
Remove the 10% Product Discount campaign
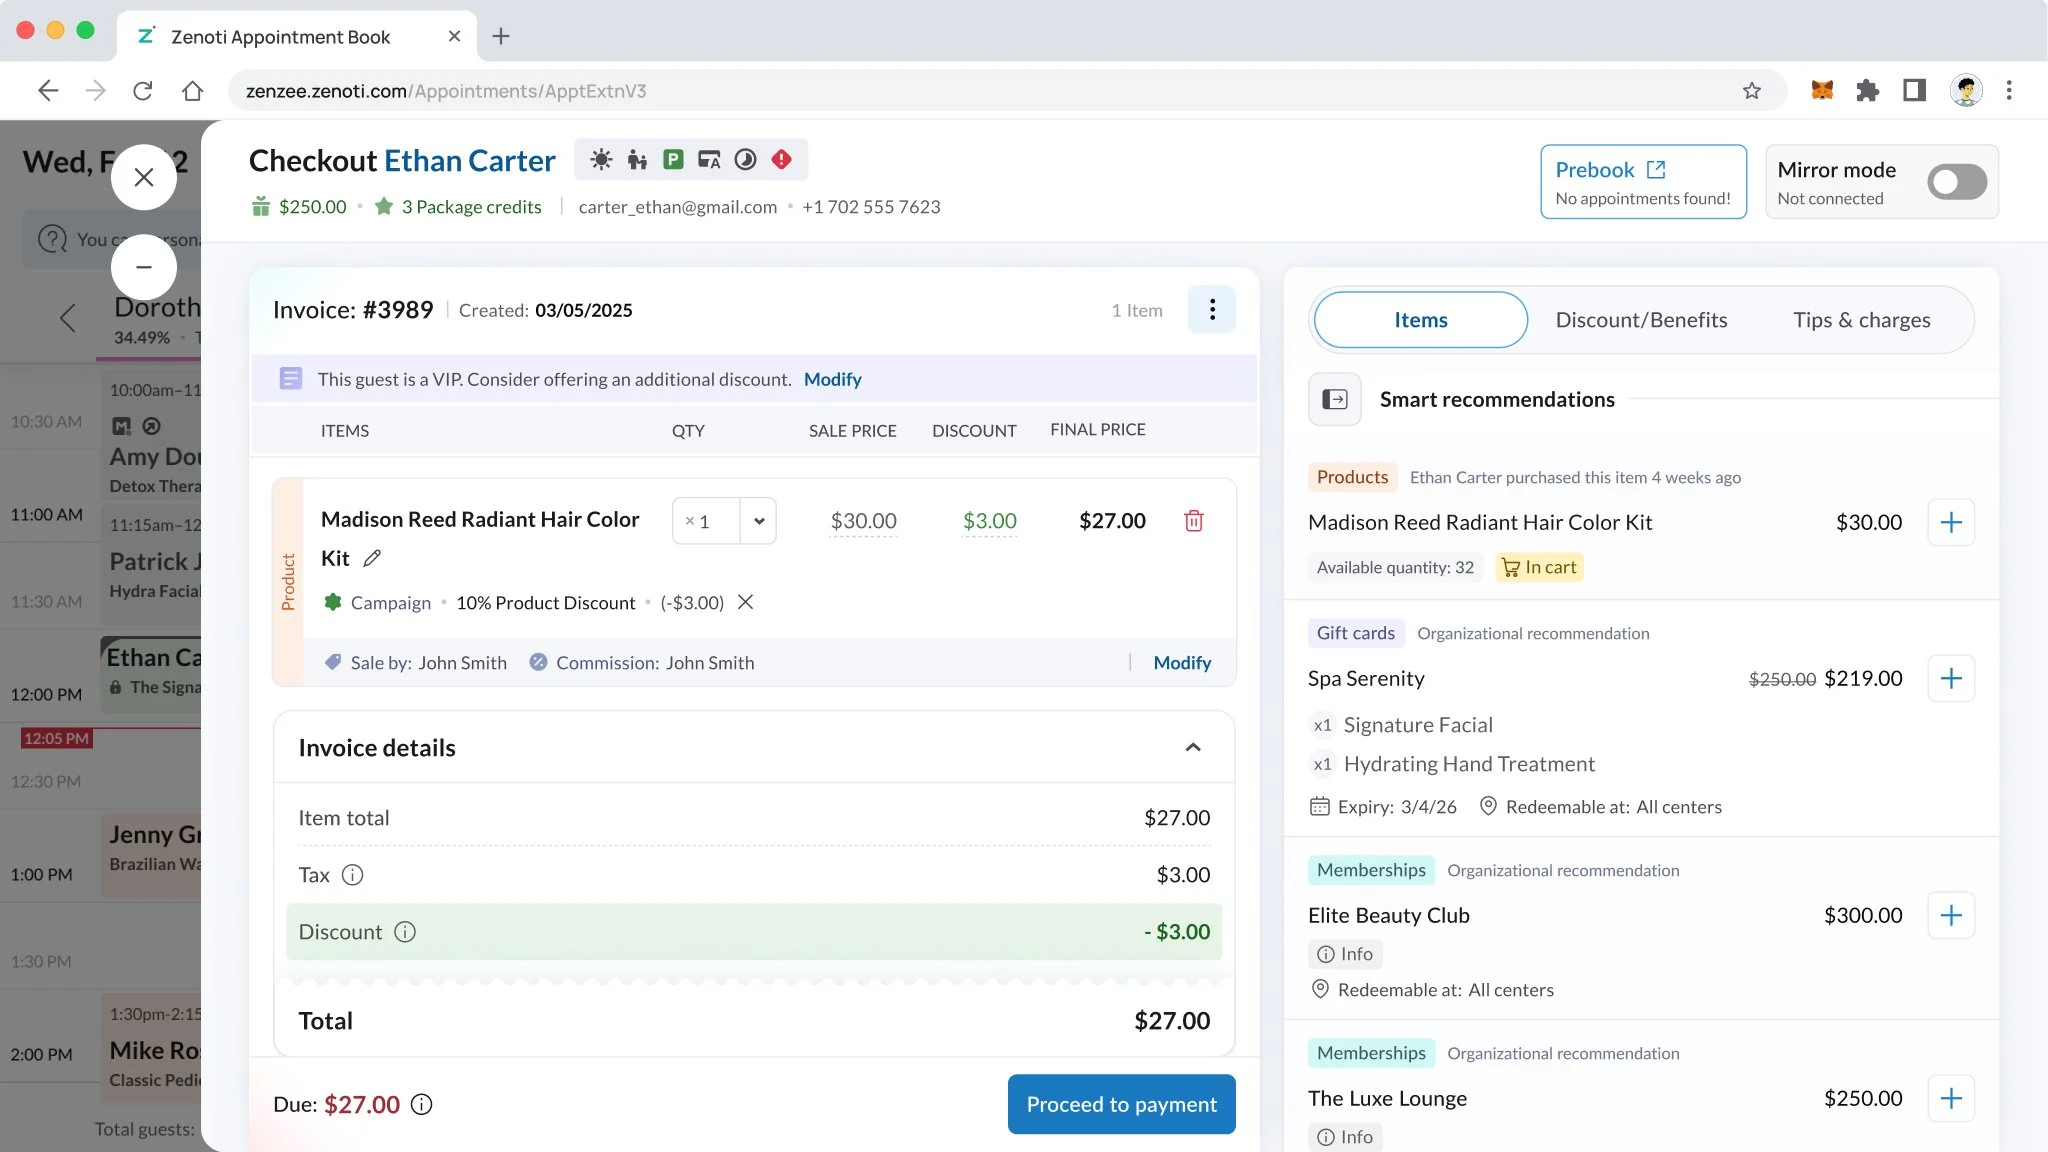coord(745,602)
